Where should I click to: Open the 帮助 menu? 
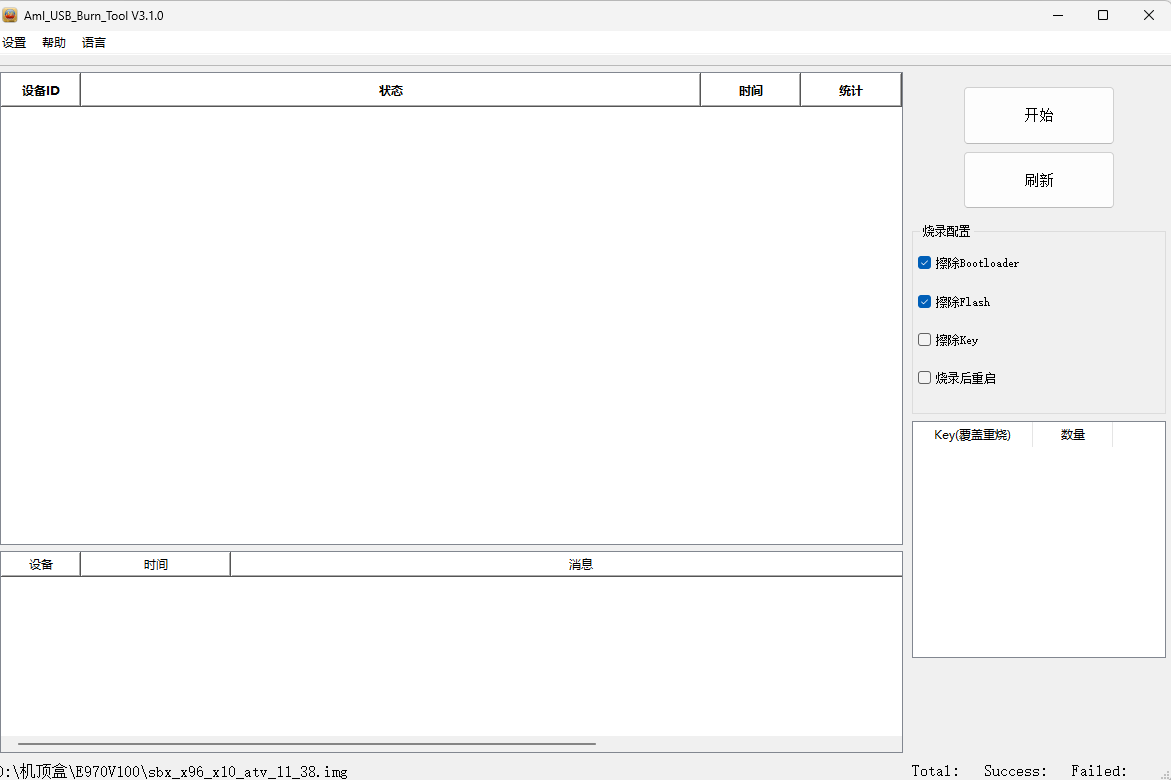point(53,42)
